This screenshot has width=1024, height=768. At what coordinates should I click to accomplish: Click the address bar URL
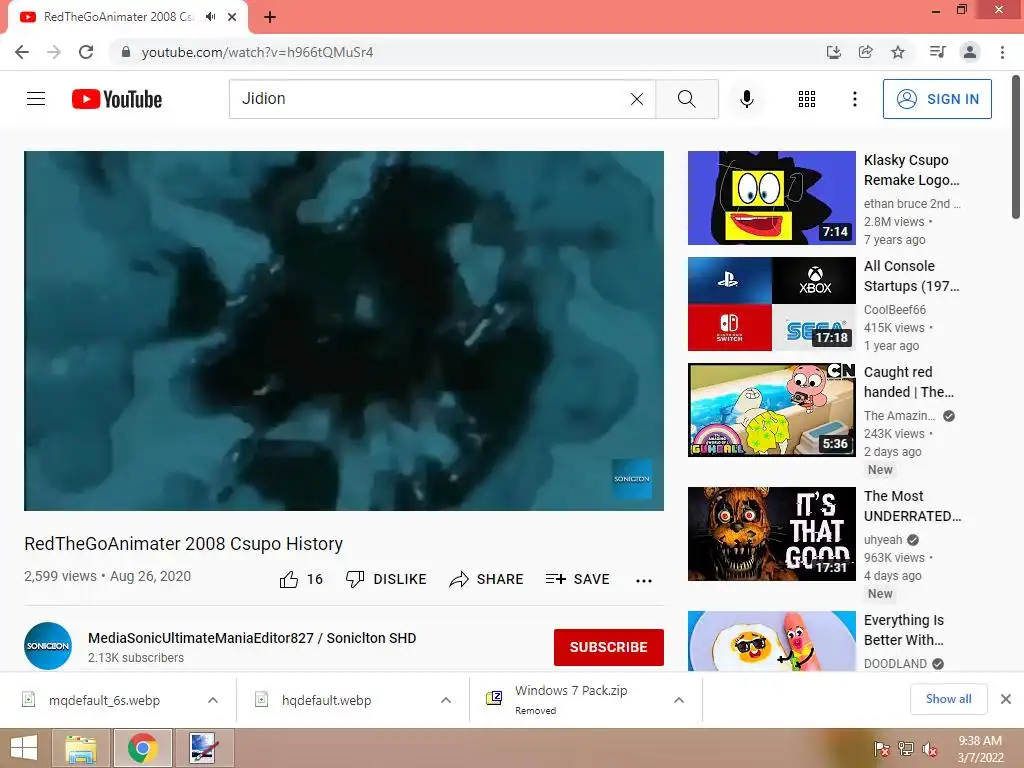pos(257,52)
